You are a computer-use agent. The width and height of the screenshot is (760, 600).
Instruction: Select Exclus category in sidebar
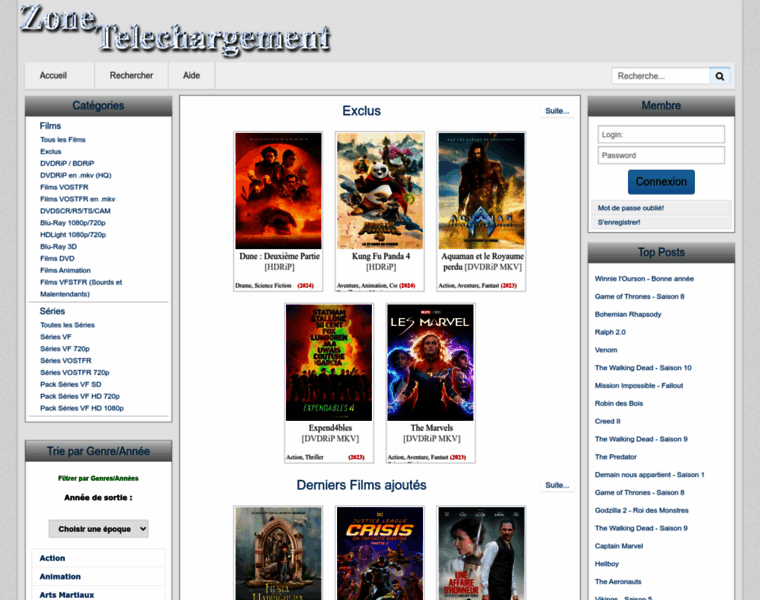pos(51,152)
